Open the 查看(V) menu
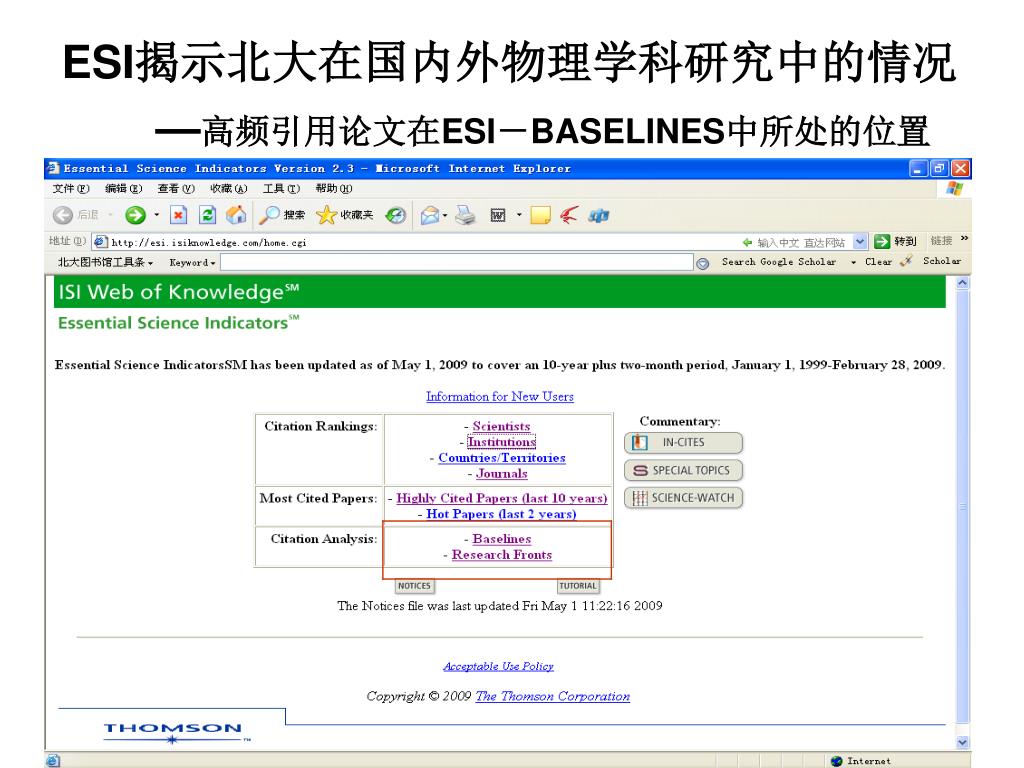The image size is (1024, 768). click(176, 189)
